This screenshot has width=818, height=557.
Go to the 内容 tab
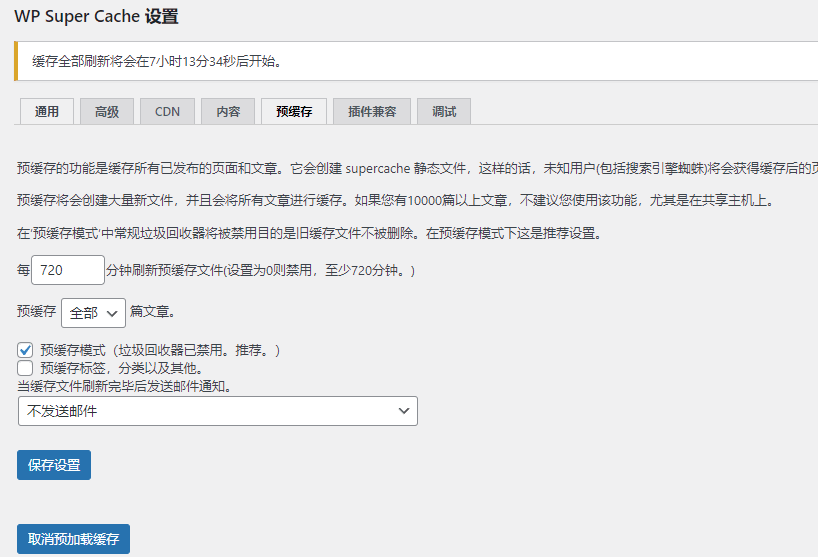click(228, 111)
